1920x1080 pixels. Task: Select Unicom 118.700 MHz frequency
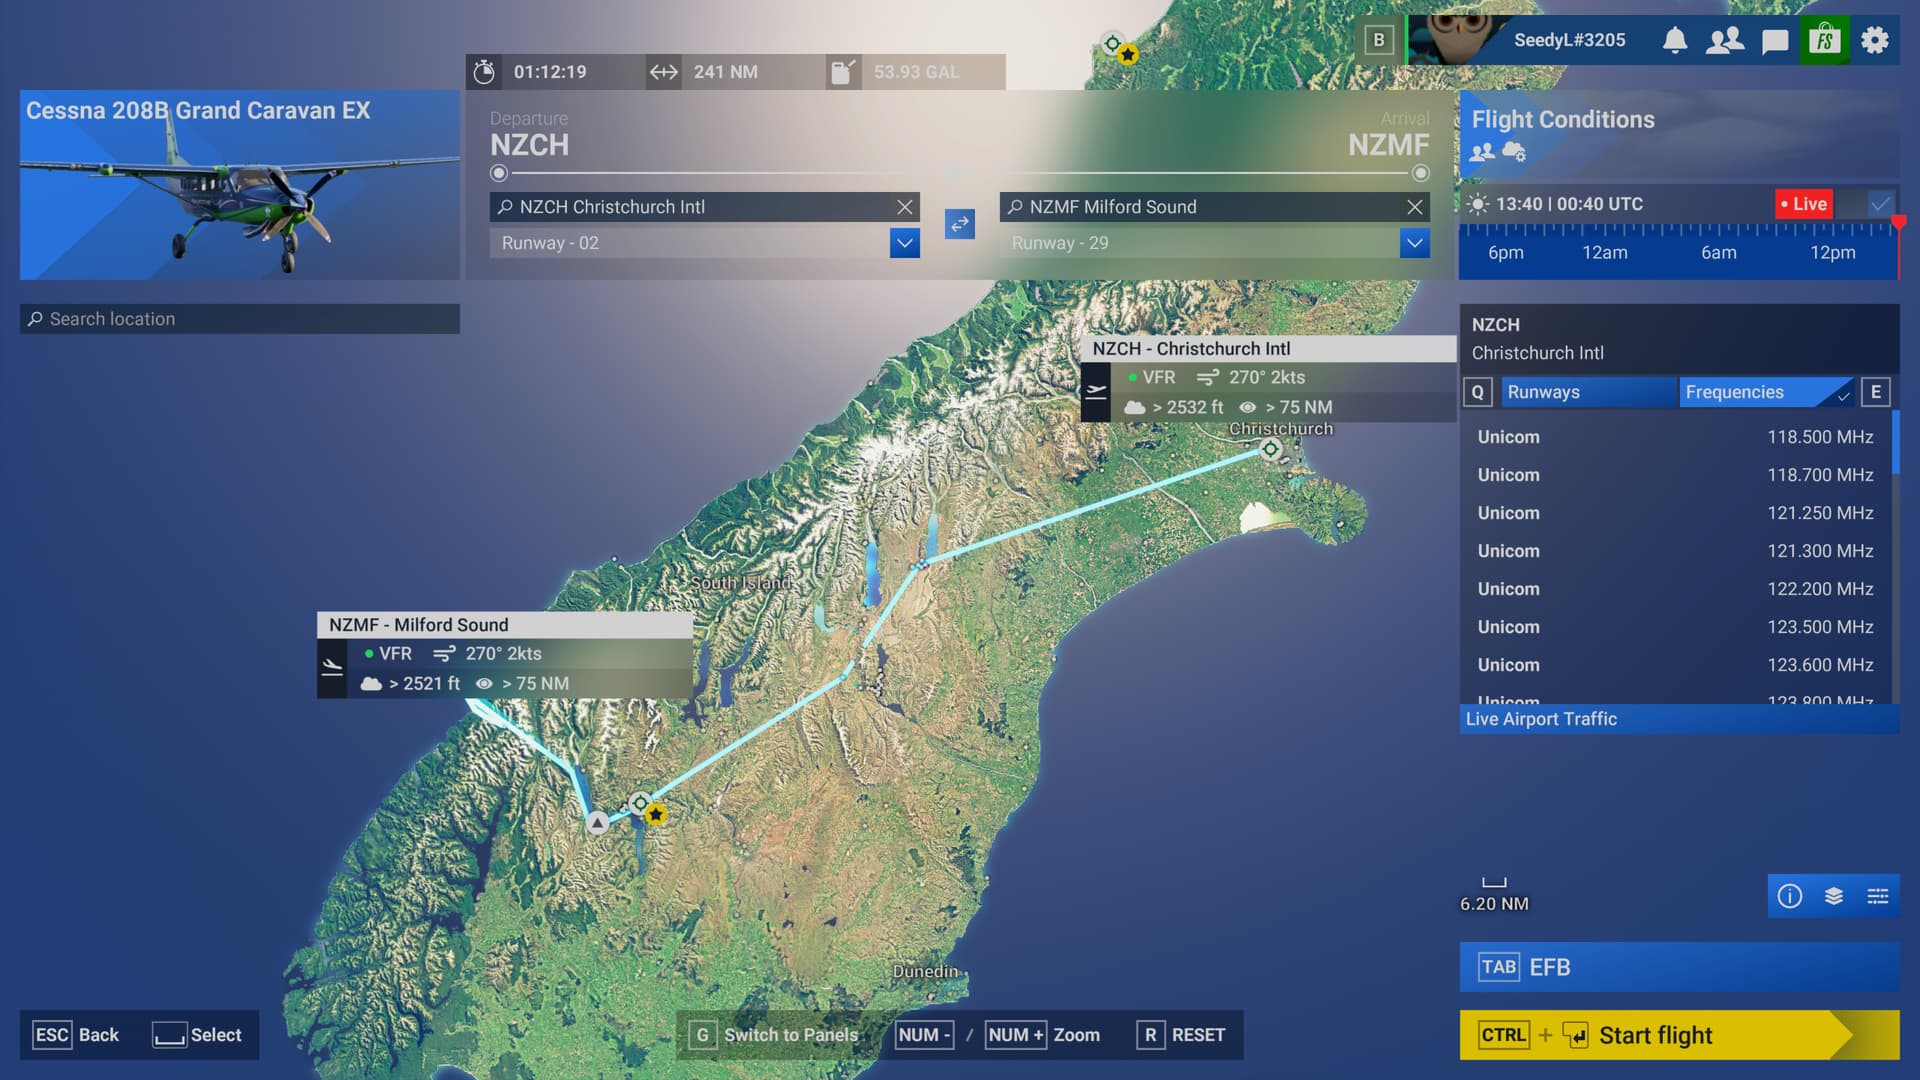coord(1676,475)
